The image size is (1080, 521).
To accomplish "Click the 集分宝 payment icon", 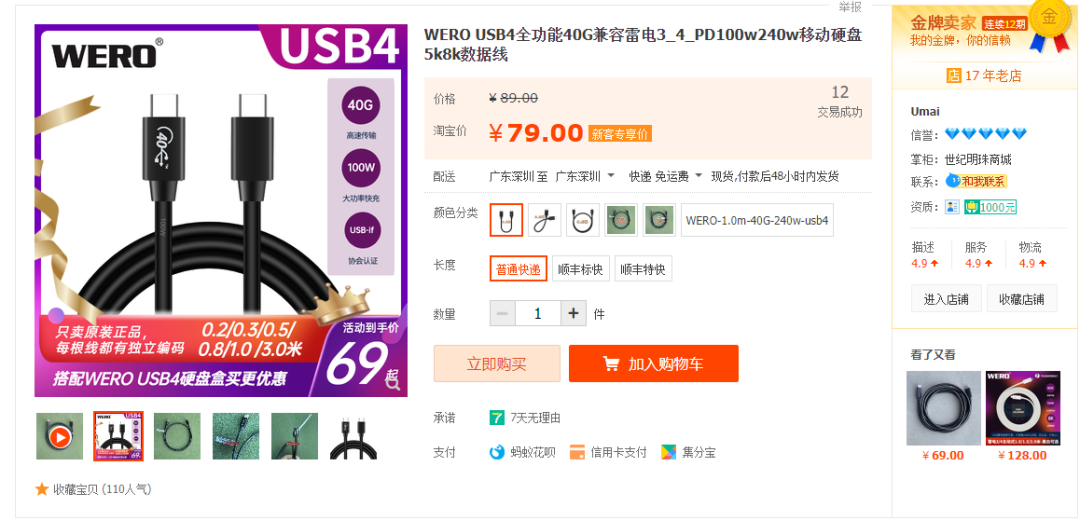I will point(669,452).
